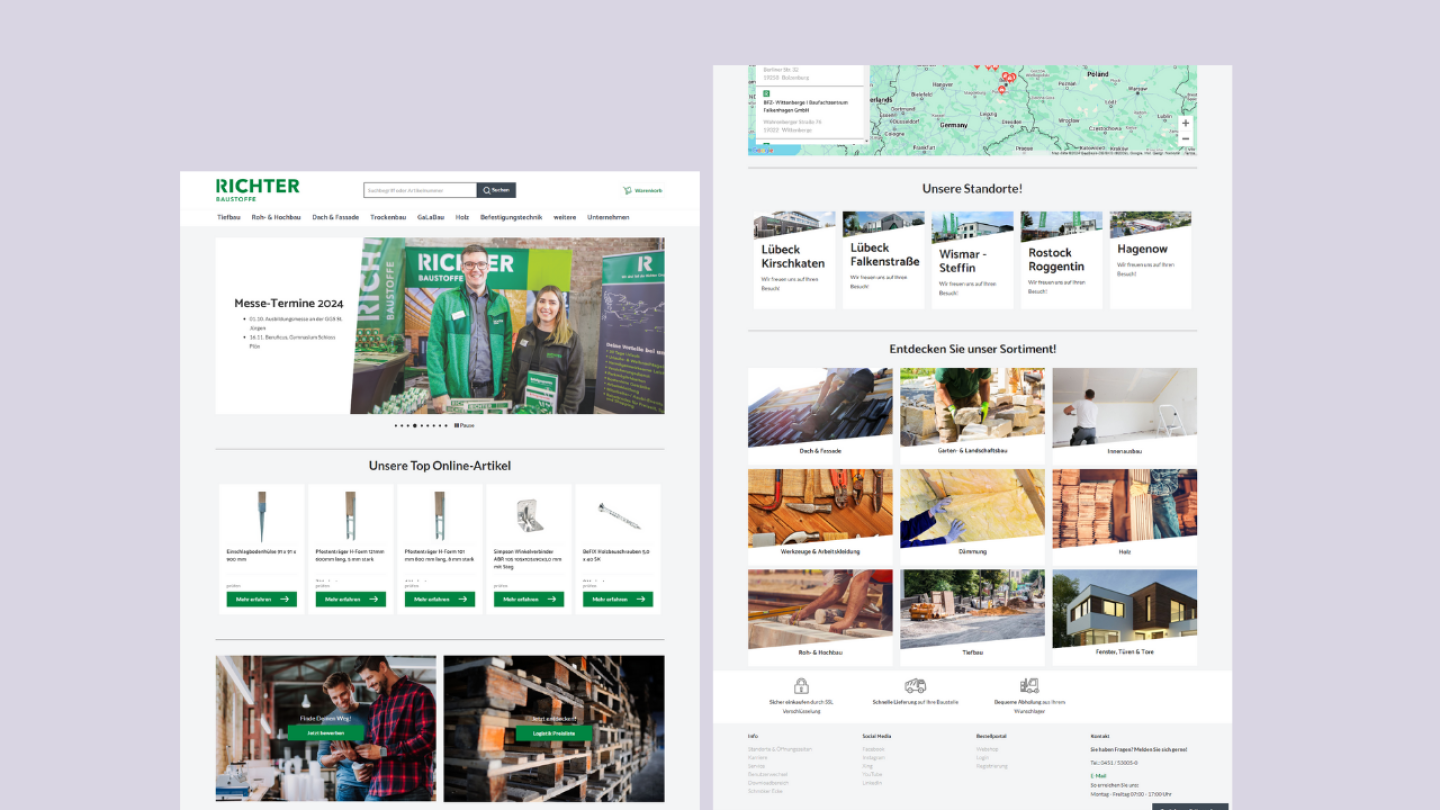
Task: Click the magnifier Suchen search button
Action: click(x=496, y=190)
